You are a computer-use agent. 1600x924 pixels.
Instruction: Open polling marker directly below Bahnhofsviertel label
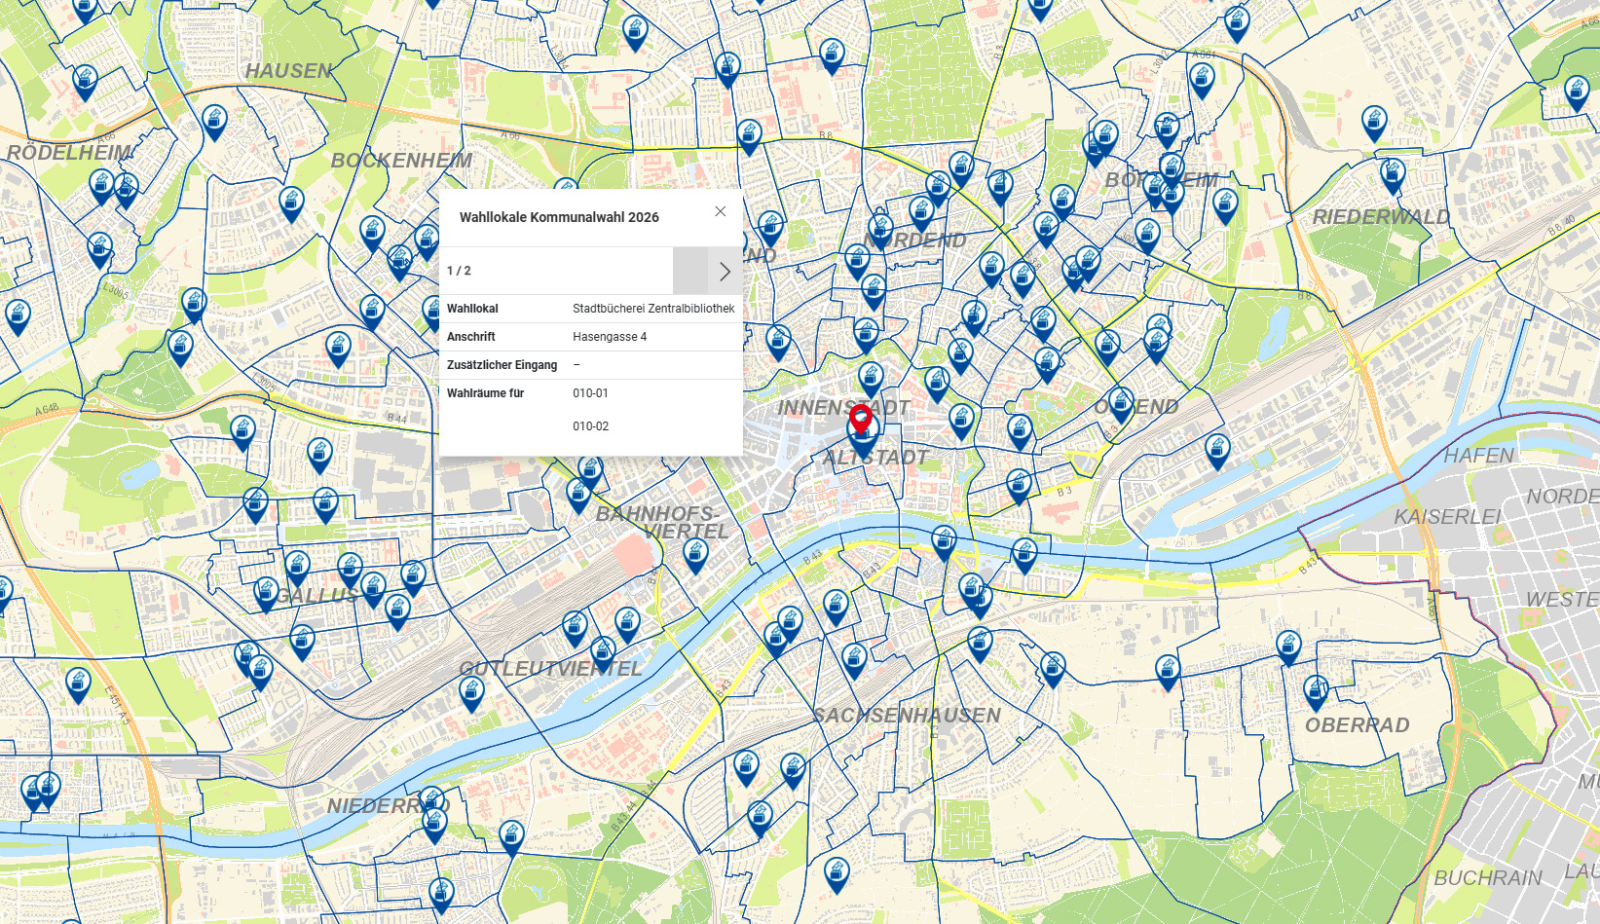[x=695, y=554]
